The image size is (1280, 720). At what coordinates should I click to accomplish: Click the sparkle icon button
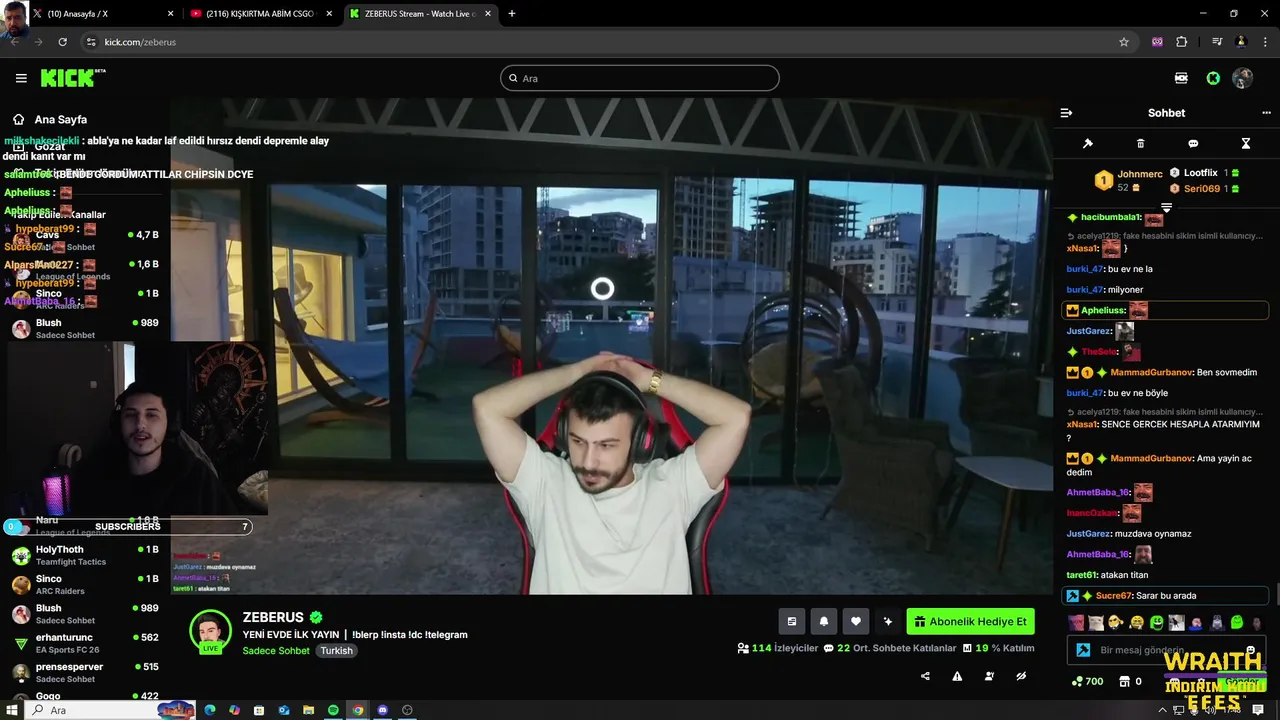[888, 621]
